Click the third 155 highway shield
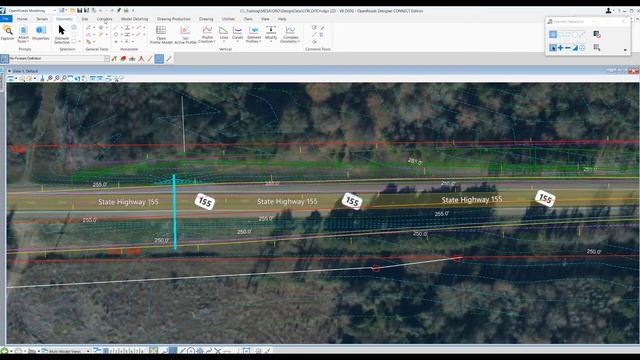Image resolution: width=640 pixels, height=360 pixels. pyautogui.click(x=545, y=198)
